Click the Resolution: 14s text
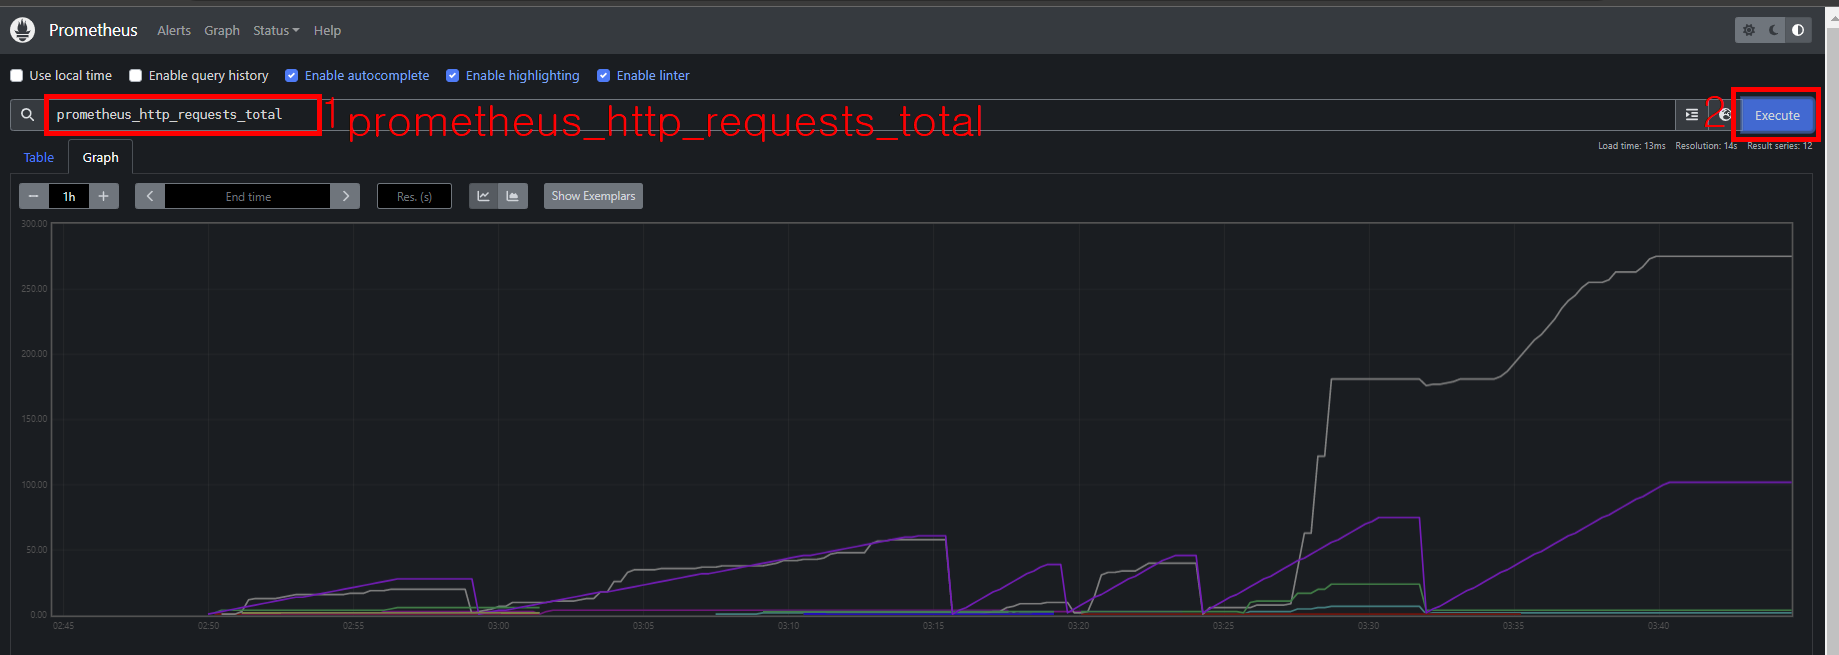This screenshot has height=655, width=1839. (x=1706, y=146)
